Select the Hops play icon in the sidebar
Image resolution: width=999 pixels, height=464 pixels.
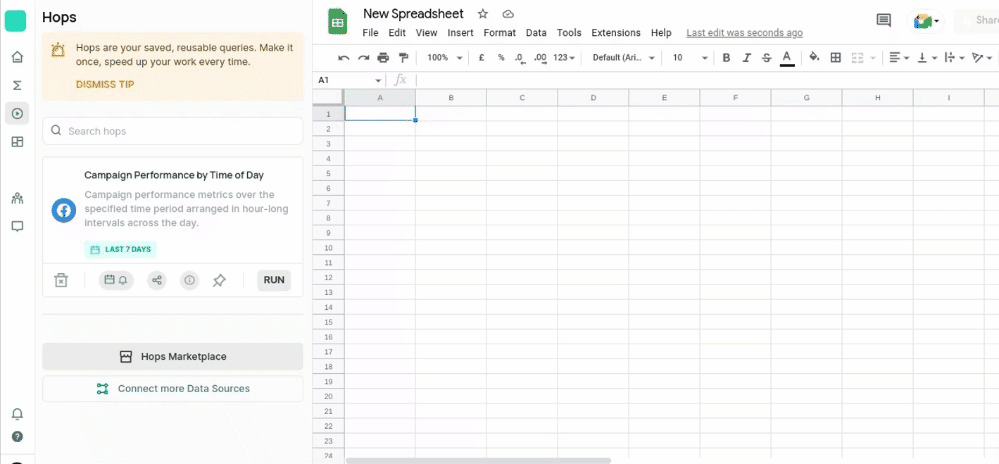click(x=17, y=113)
